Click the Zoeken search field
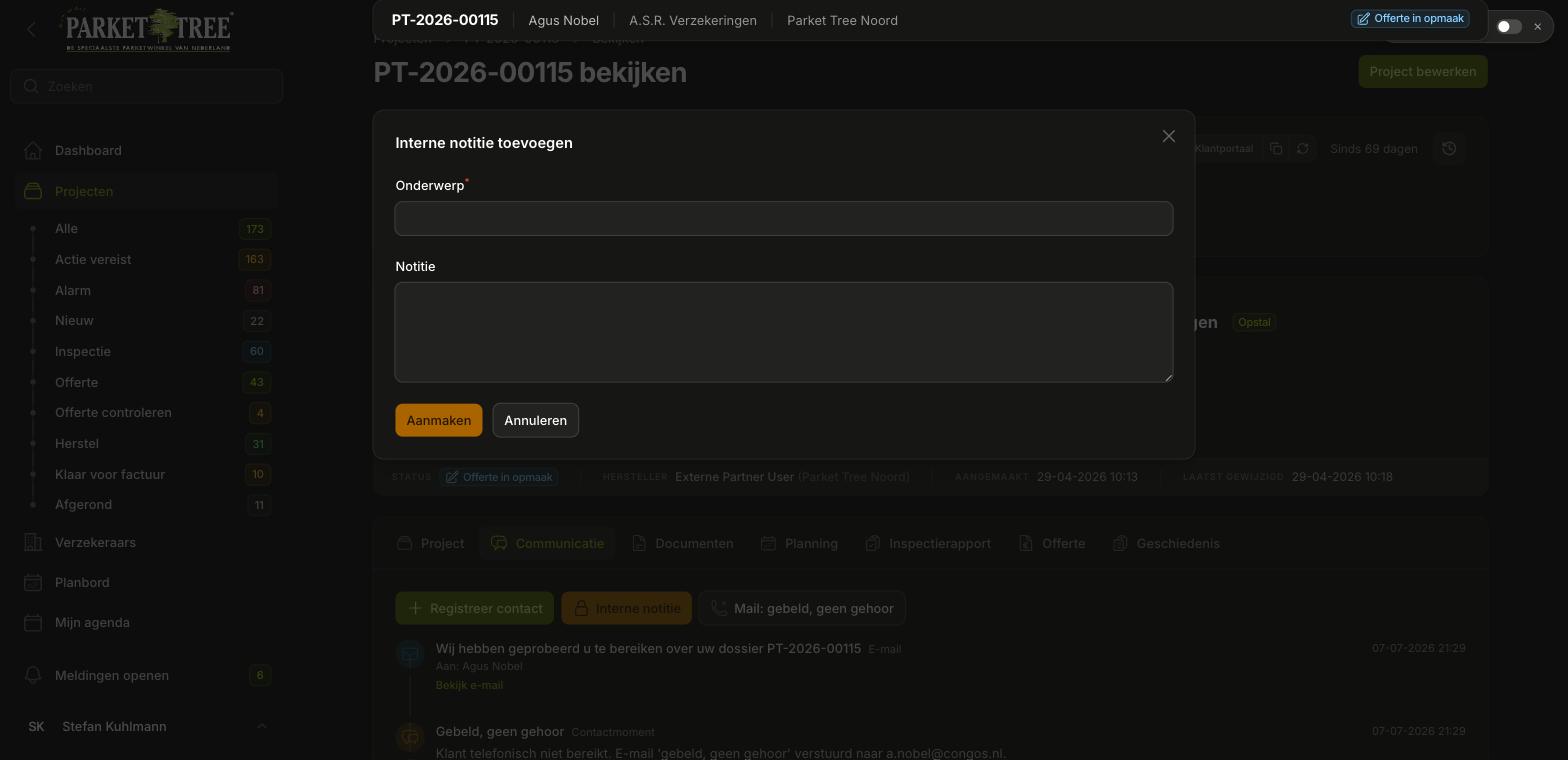The image size is (1568, 760). pos(147,86)
